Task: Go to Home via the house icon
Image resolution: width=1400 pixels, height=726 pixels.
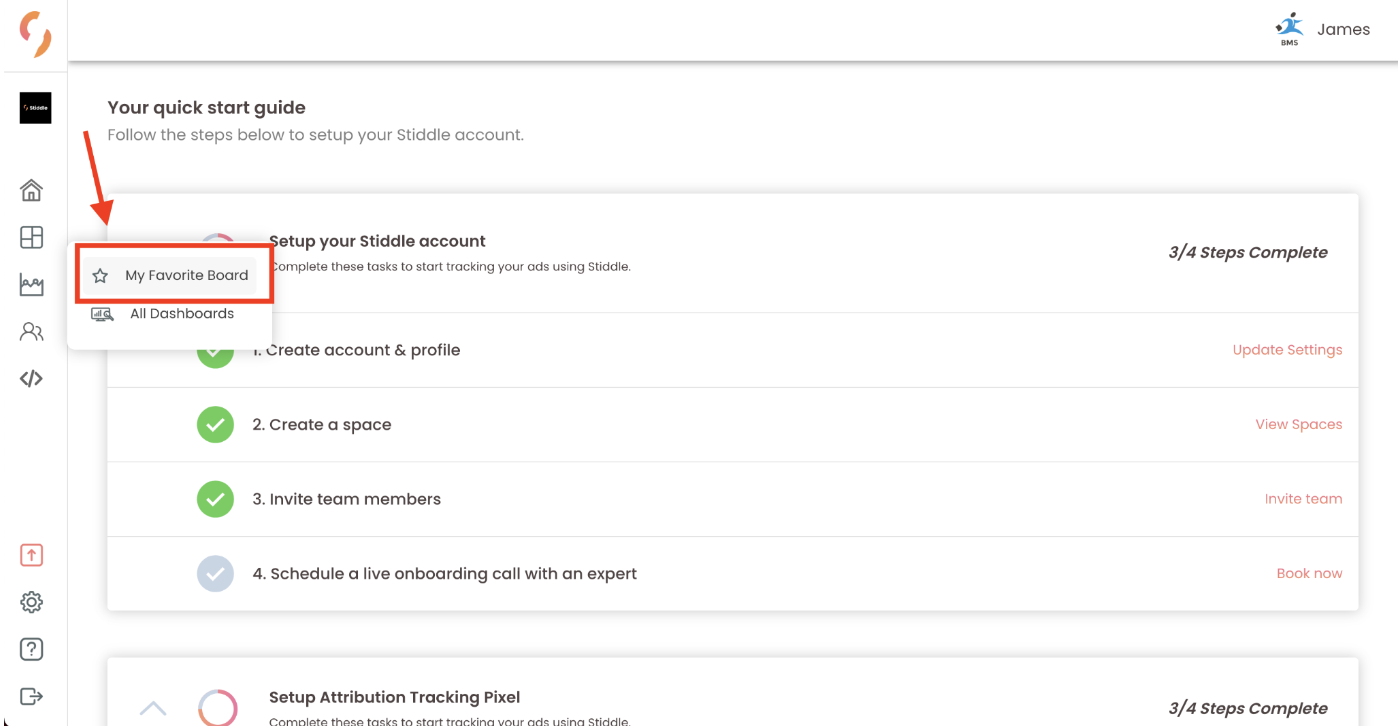Action: click(x=32, y=190)
